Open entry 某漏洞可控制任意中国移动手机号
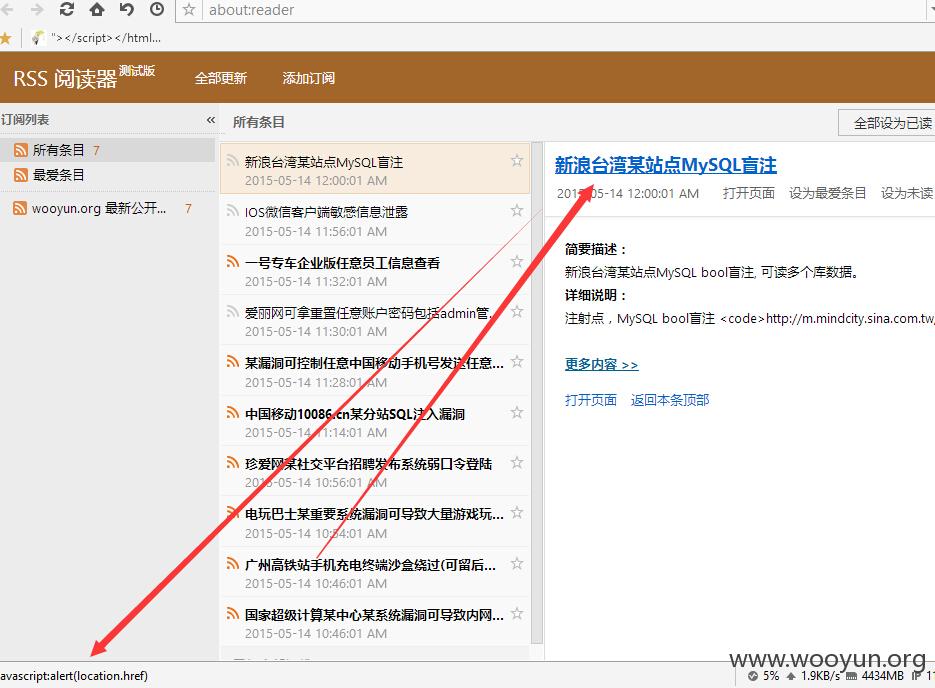935x688 pixels. (x=375, y=371)
